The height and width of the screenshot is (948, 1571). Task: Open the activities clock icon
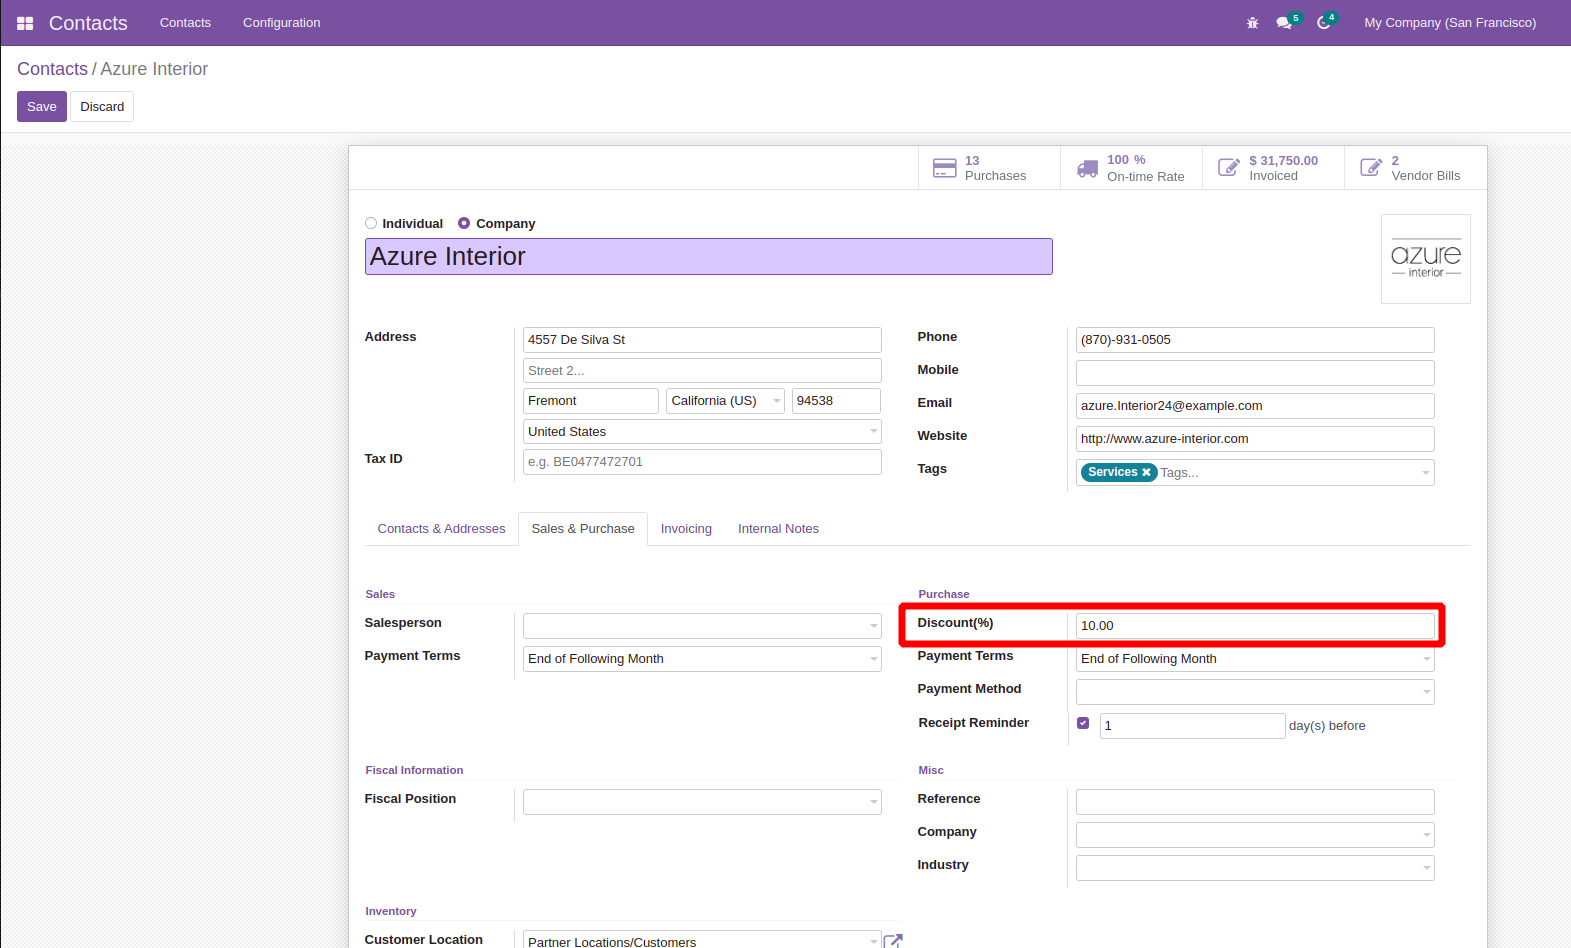(x=1324, y=23)
